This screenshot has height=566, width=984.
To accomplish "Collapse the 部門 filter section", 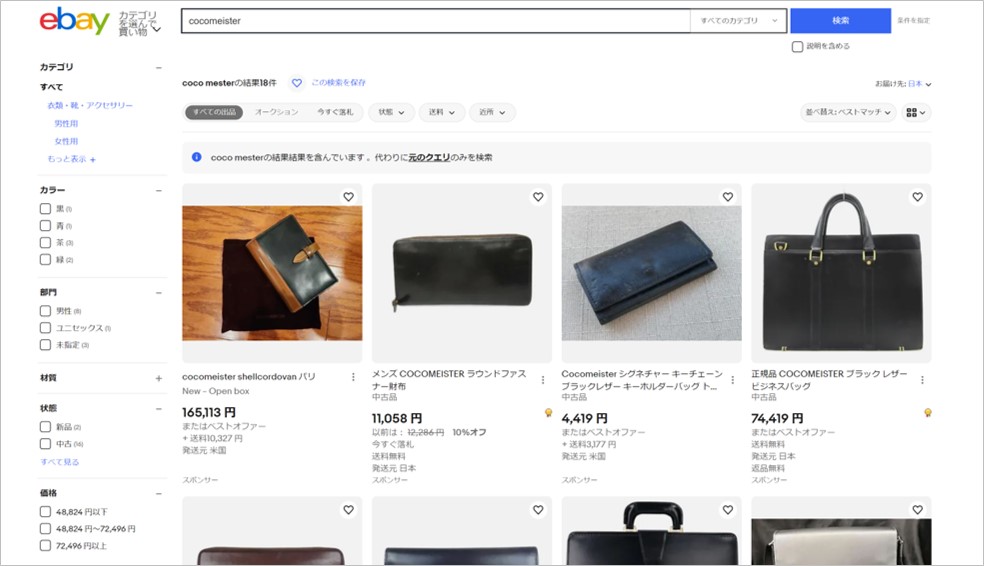I will coord(159,292).
